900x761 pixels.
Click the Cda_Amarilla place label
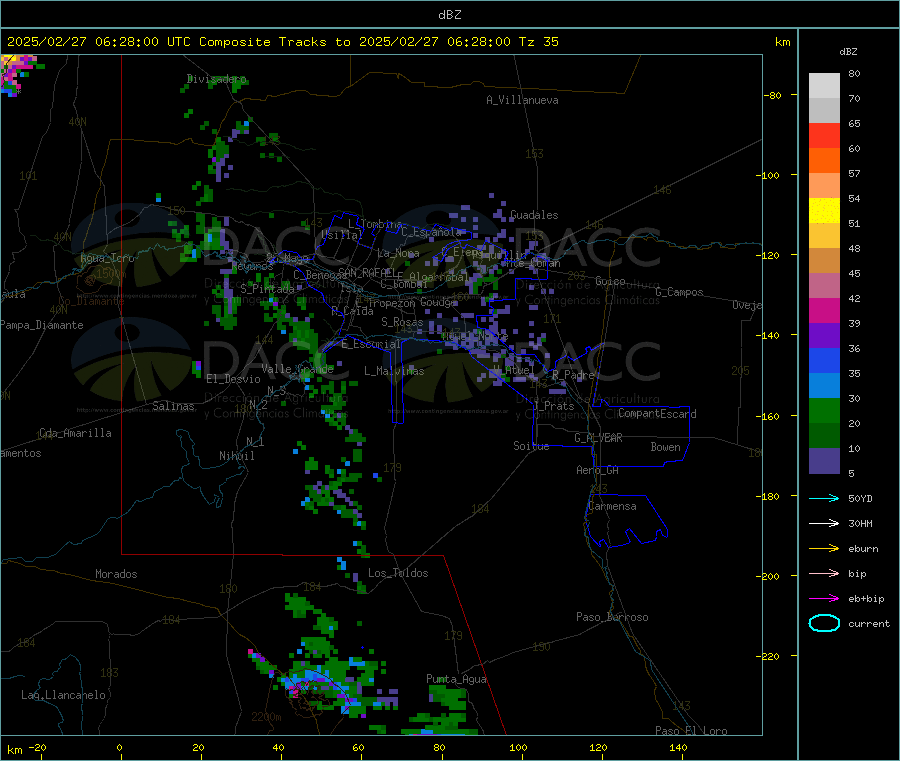click(75, 433)
